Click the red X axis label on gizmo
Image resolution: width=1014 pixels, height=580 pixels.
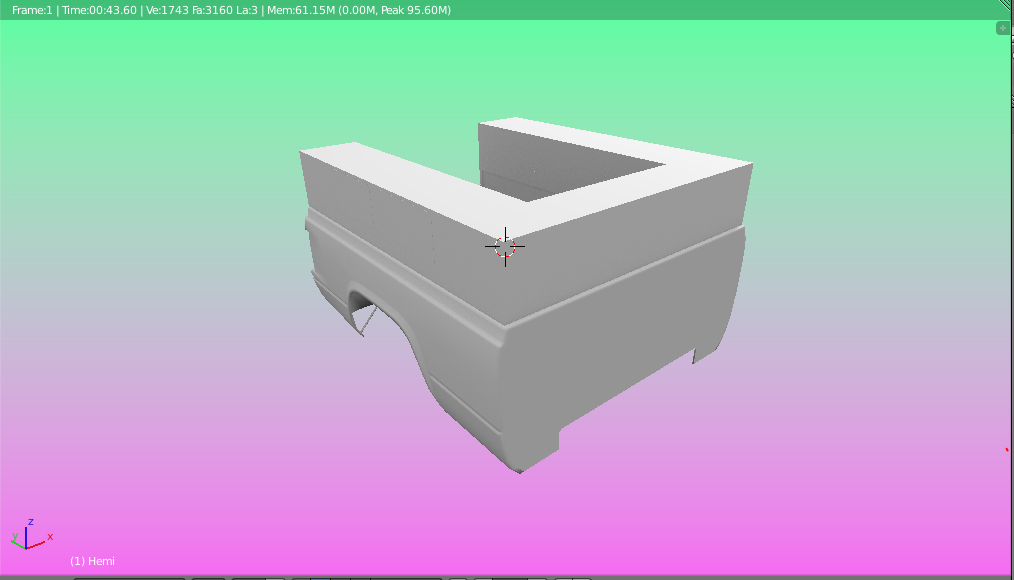point(50,537)
